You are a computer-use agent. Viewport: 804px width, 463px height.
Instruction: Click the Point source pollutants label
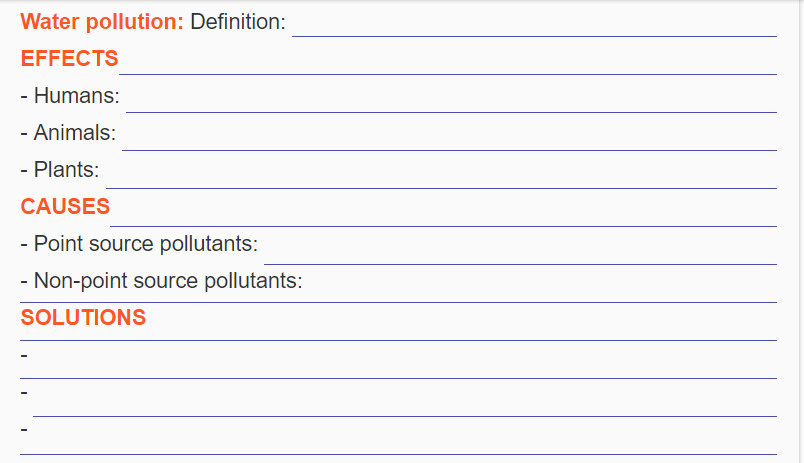(146, 244)
